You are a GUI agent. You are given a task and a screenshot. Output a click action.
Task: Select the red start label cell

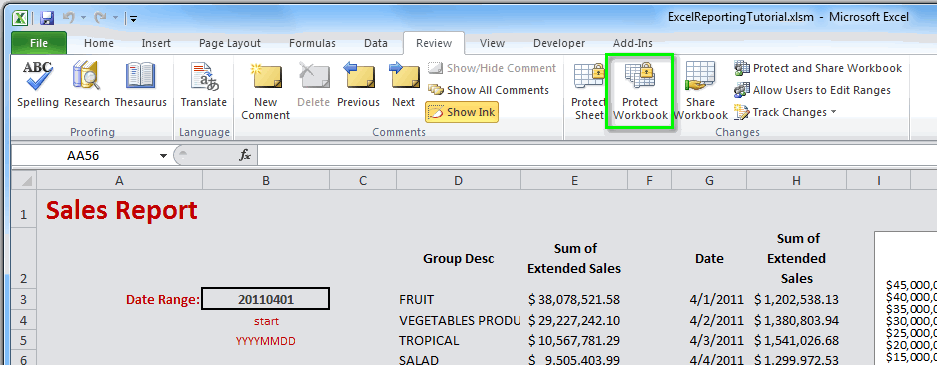(266, 321)
